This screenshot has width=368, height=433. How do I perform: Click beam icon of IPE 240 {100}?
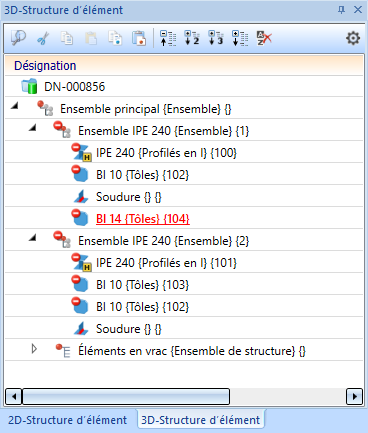coord(81,152)
